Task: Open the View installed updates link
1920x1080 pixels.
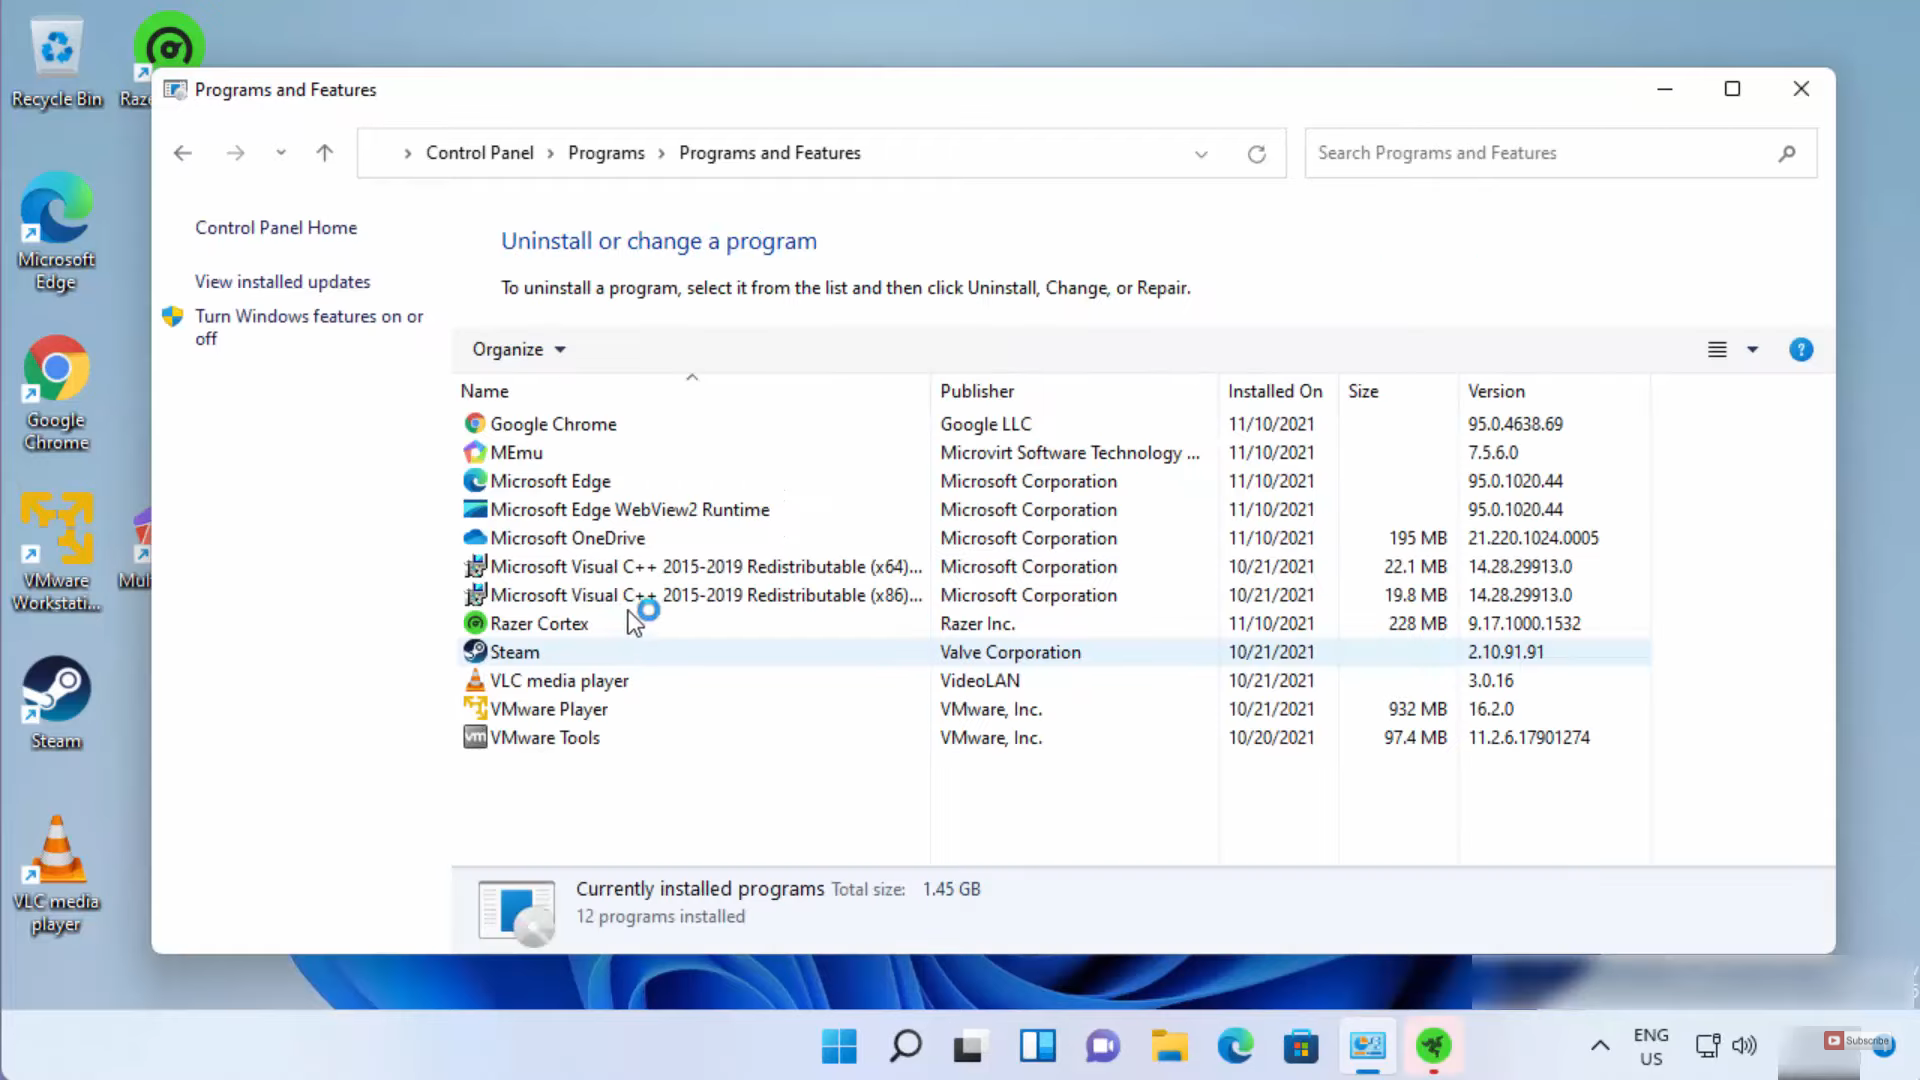Action: click(282, 282)
